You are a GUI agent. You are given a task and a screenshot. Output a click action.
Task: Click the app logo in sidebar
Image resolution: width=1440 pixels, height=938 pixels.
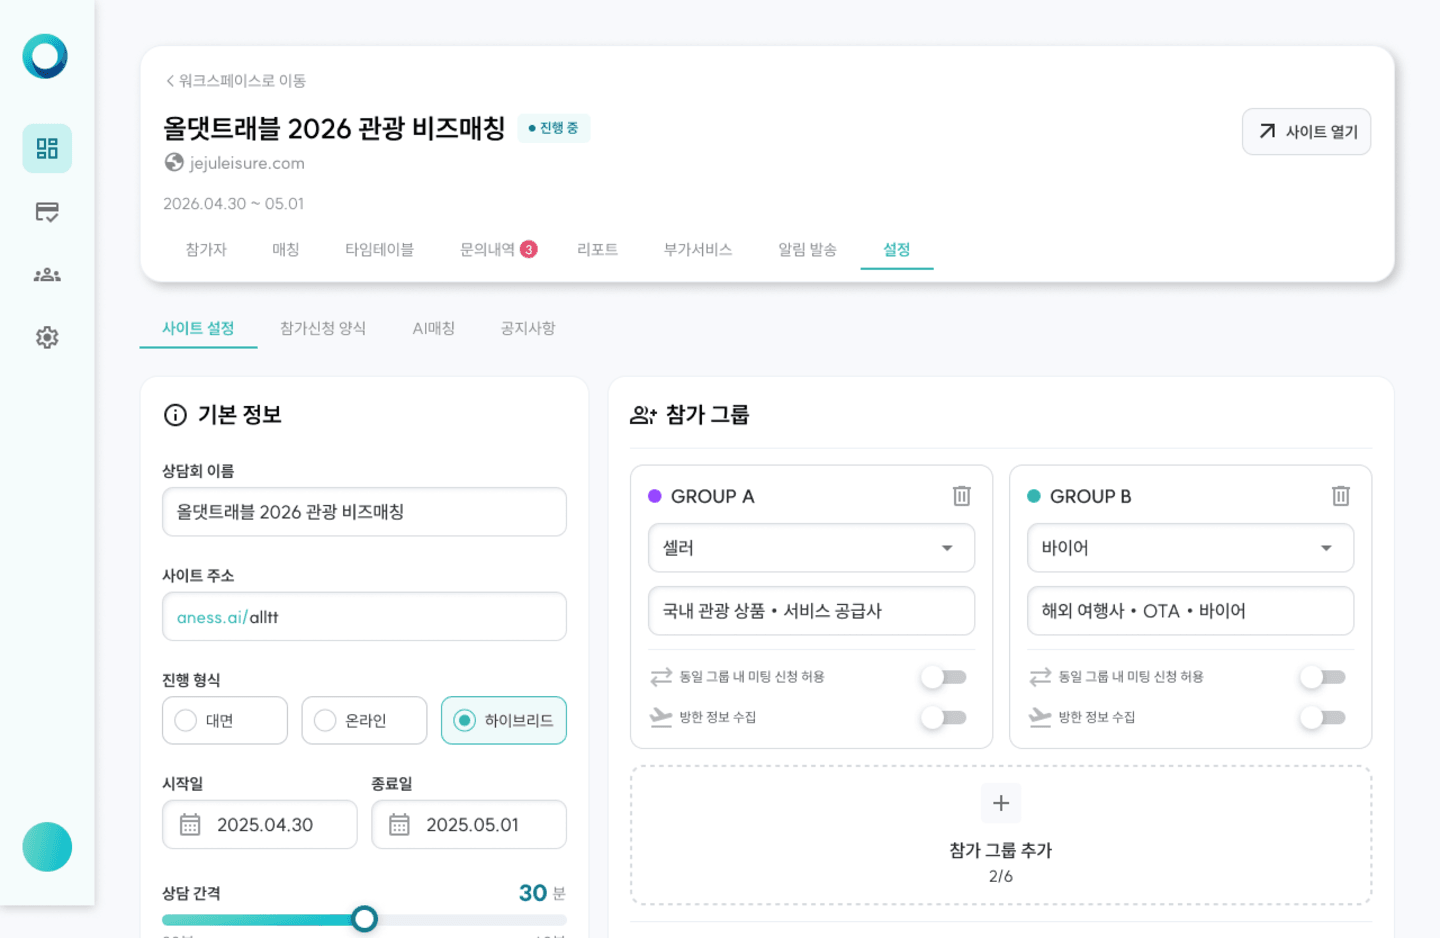click(45, 56)
